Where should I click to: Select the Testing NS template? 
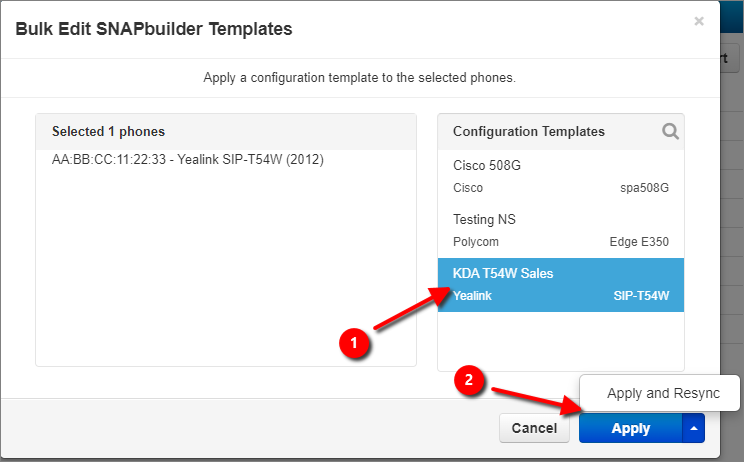(560, 231)
